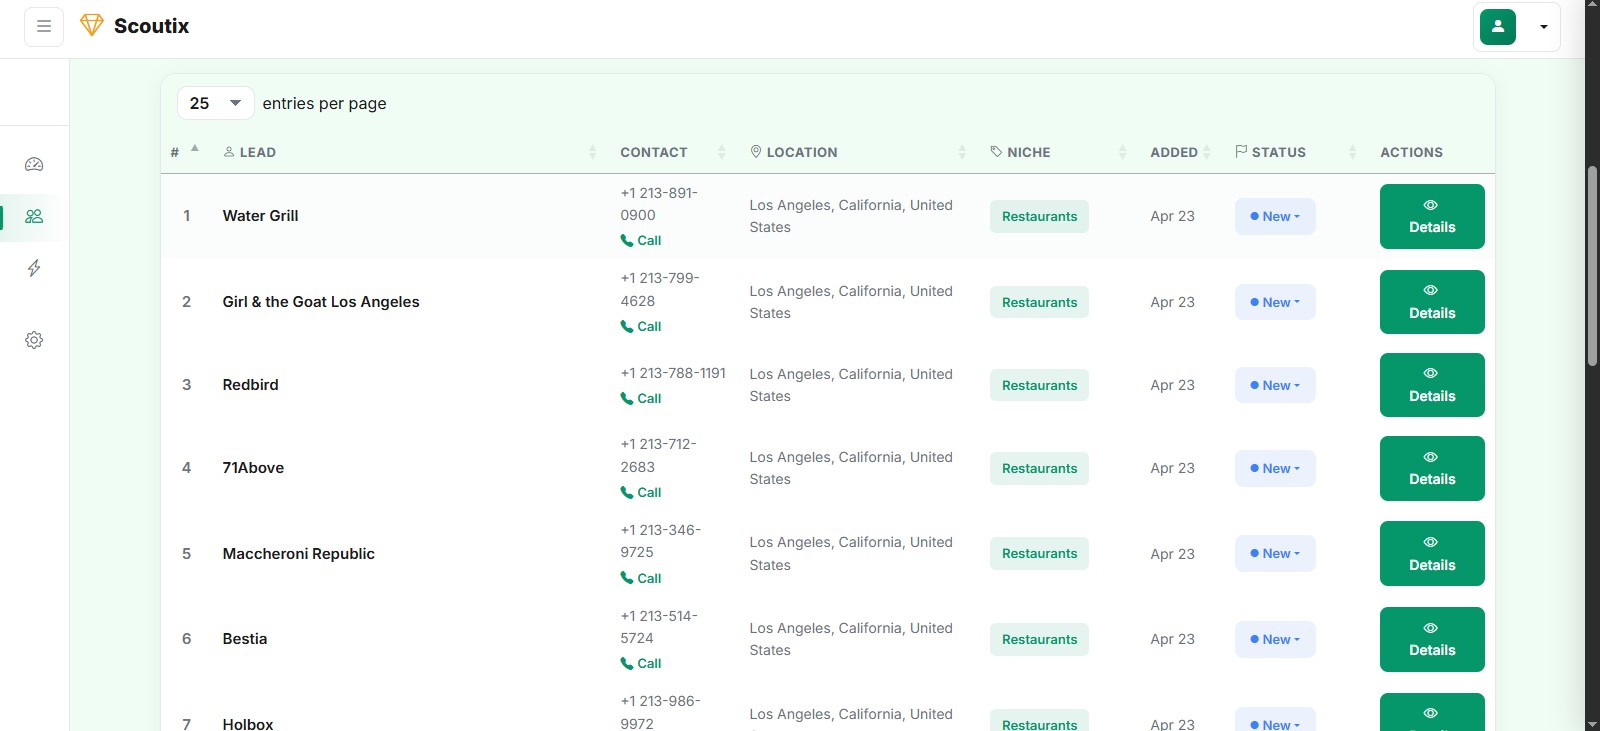The height and width of the screenshot is (731, 1600).
Task: Sort the table by Status column
Action: tap(1296, 152)
